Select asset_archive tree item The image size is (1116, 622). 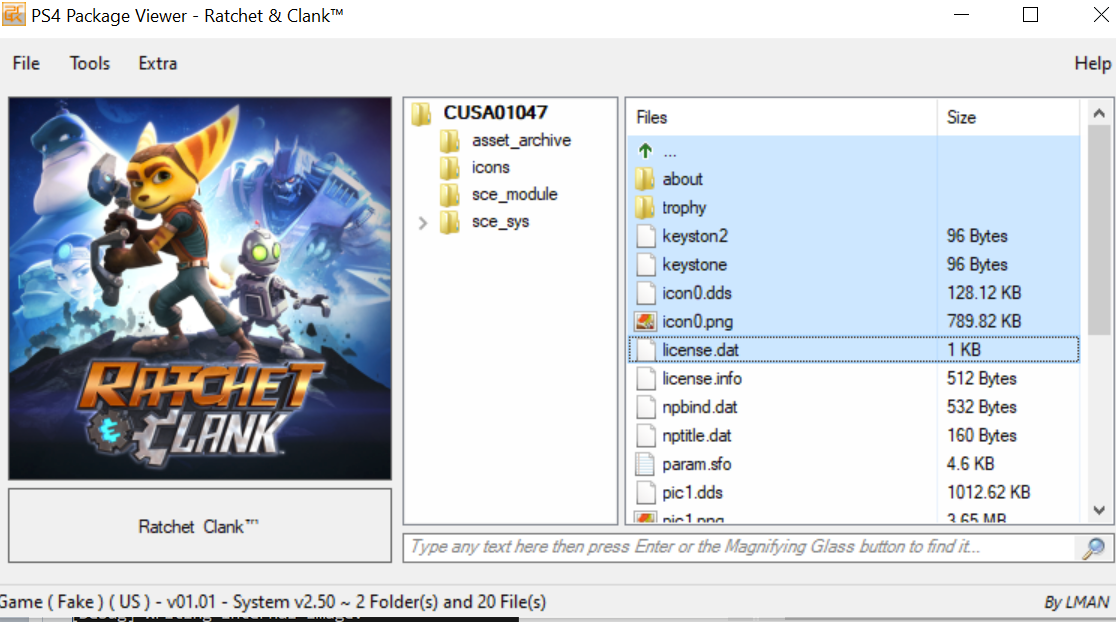pyautogui.click(x=521, y=140)
